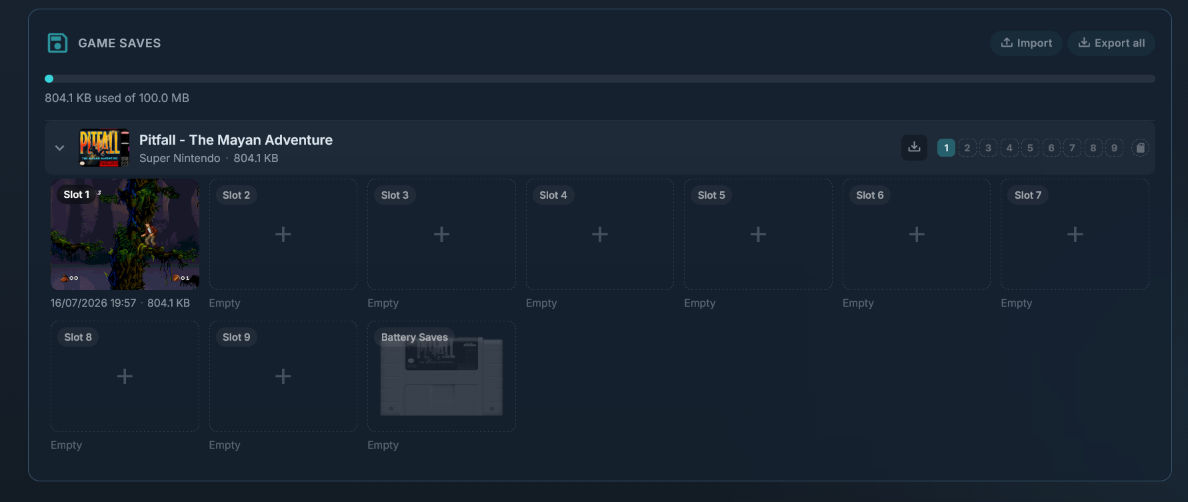Click the plus icon in Slot 8

[x=125, y=376]
